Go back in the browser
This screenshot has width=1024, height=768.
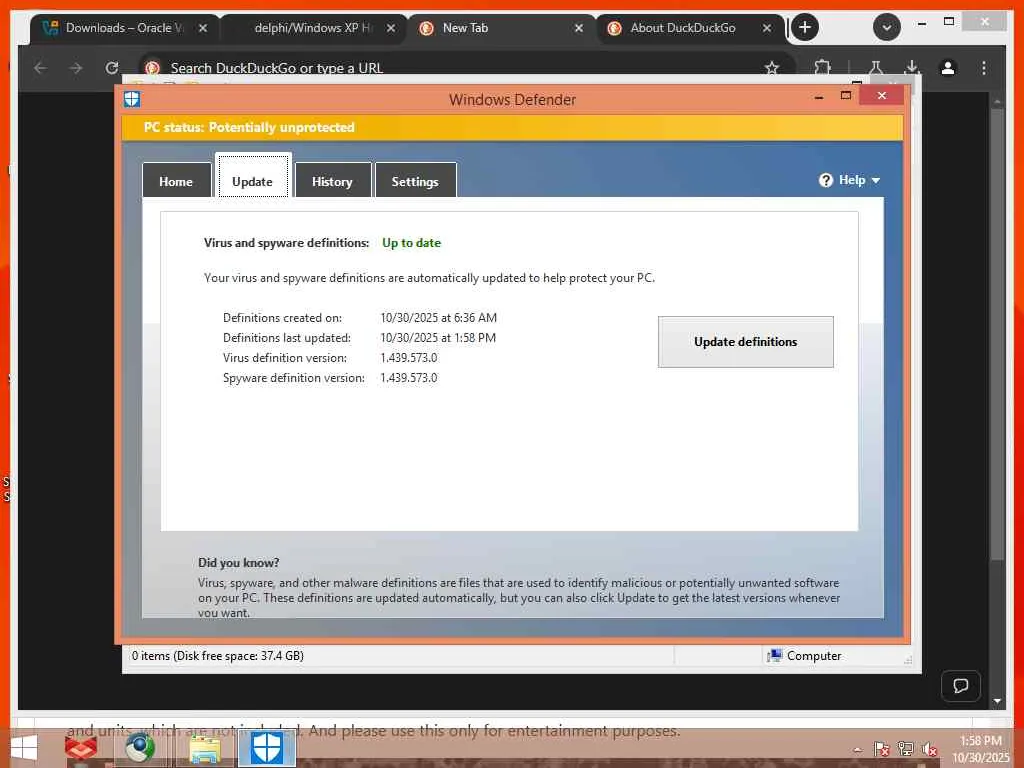(x=40, y=68)
